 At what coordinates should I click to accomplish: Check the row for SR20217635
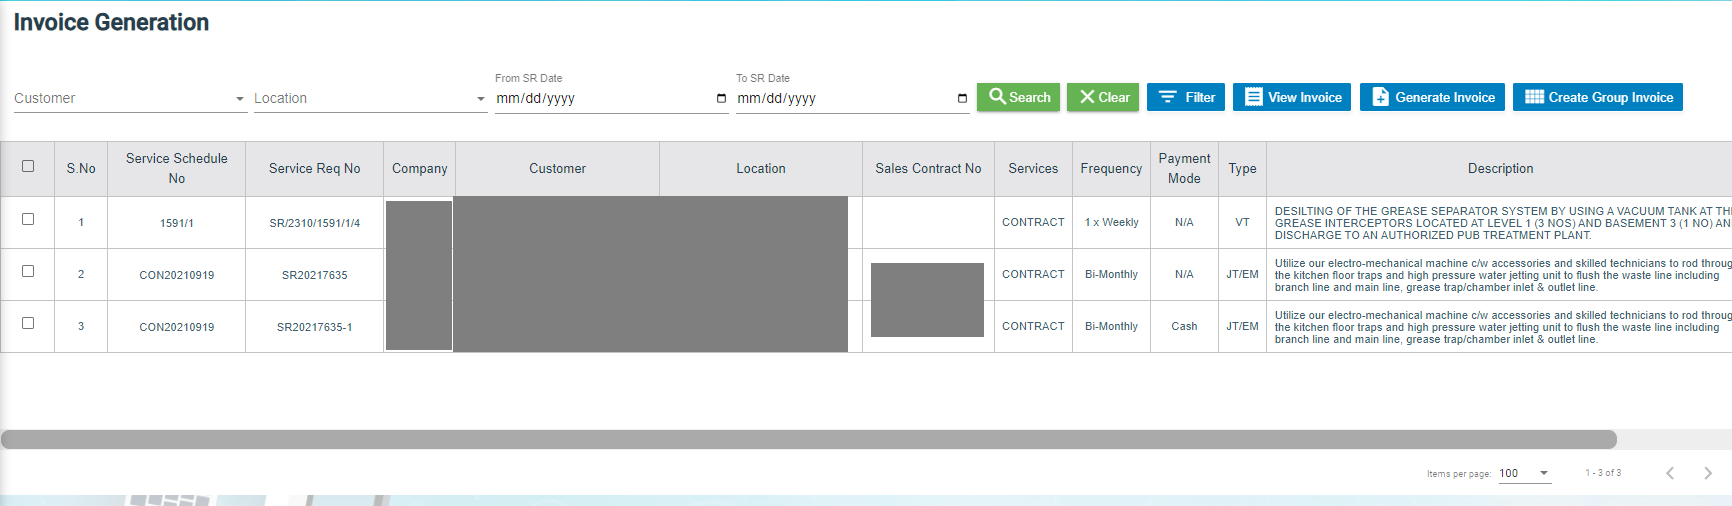(28, 271)
